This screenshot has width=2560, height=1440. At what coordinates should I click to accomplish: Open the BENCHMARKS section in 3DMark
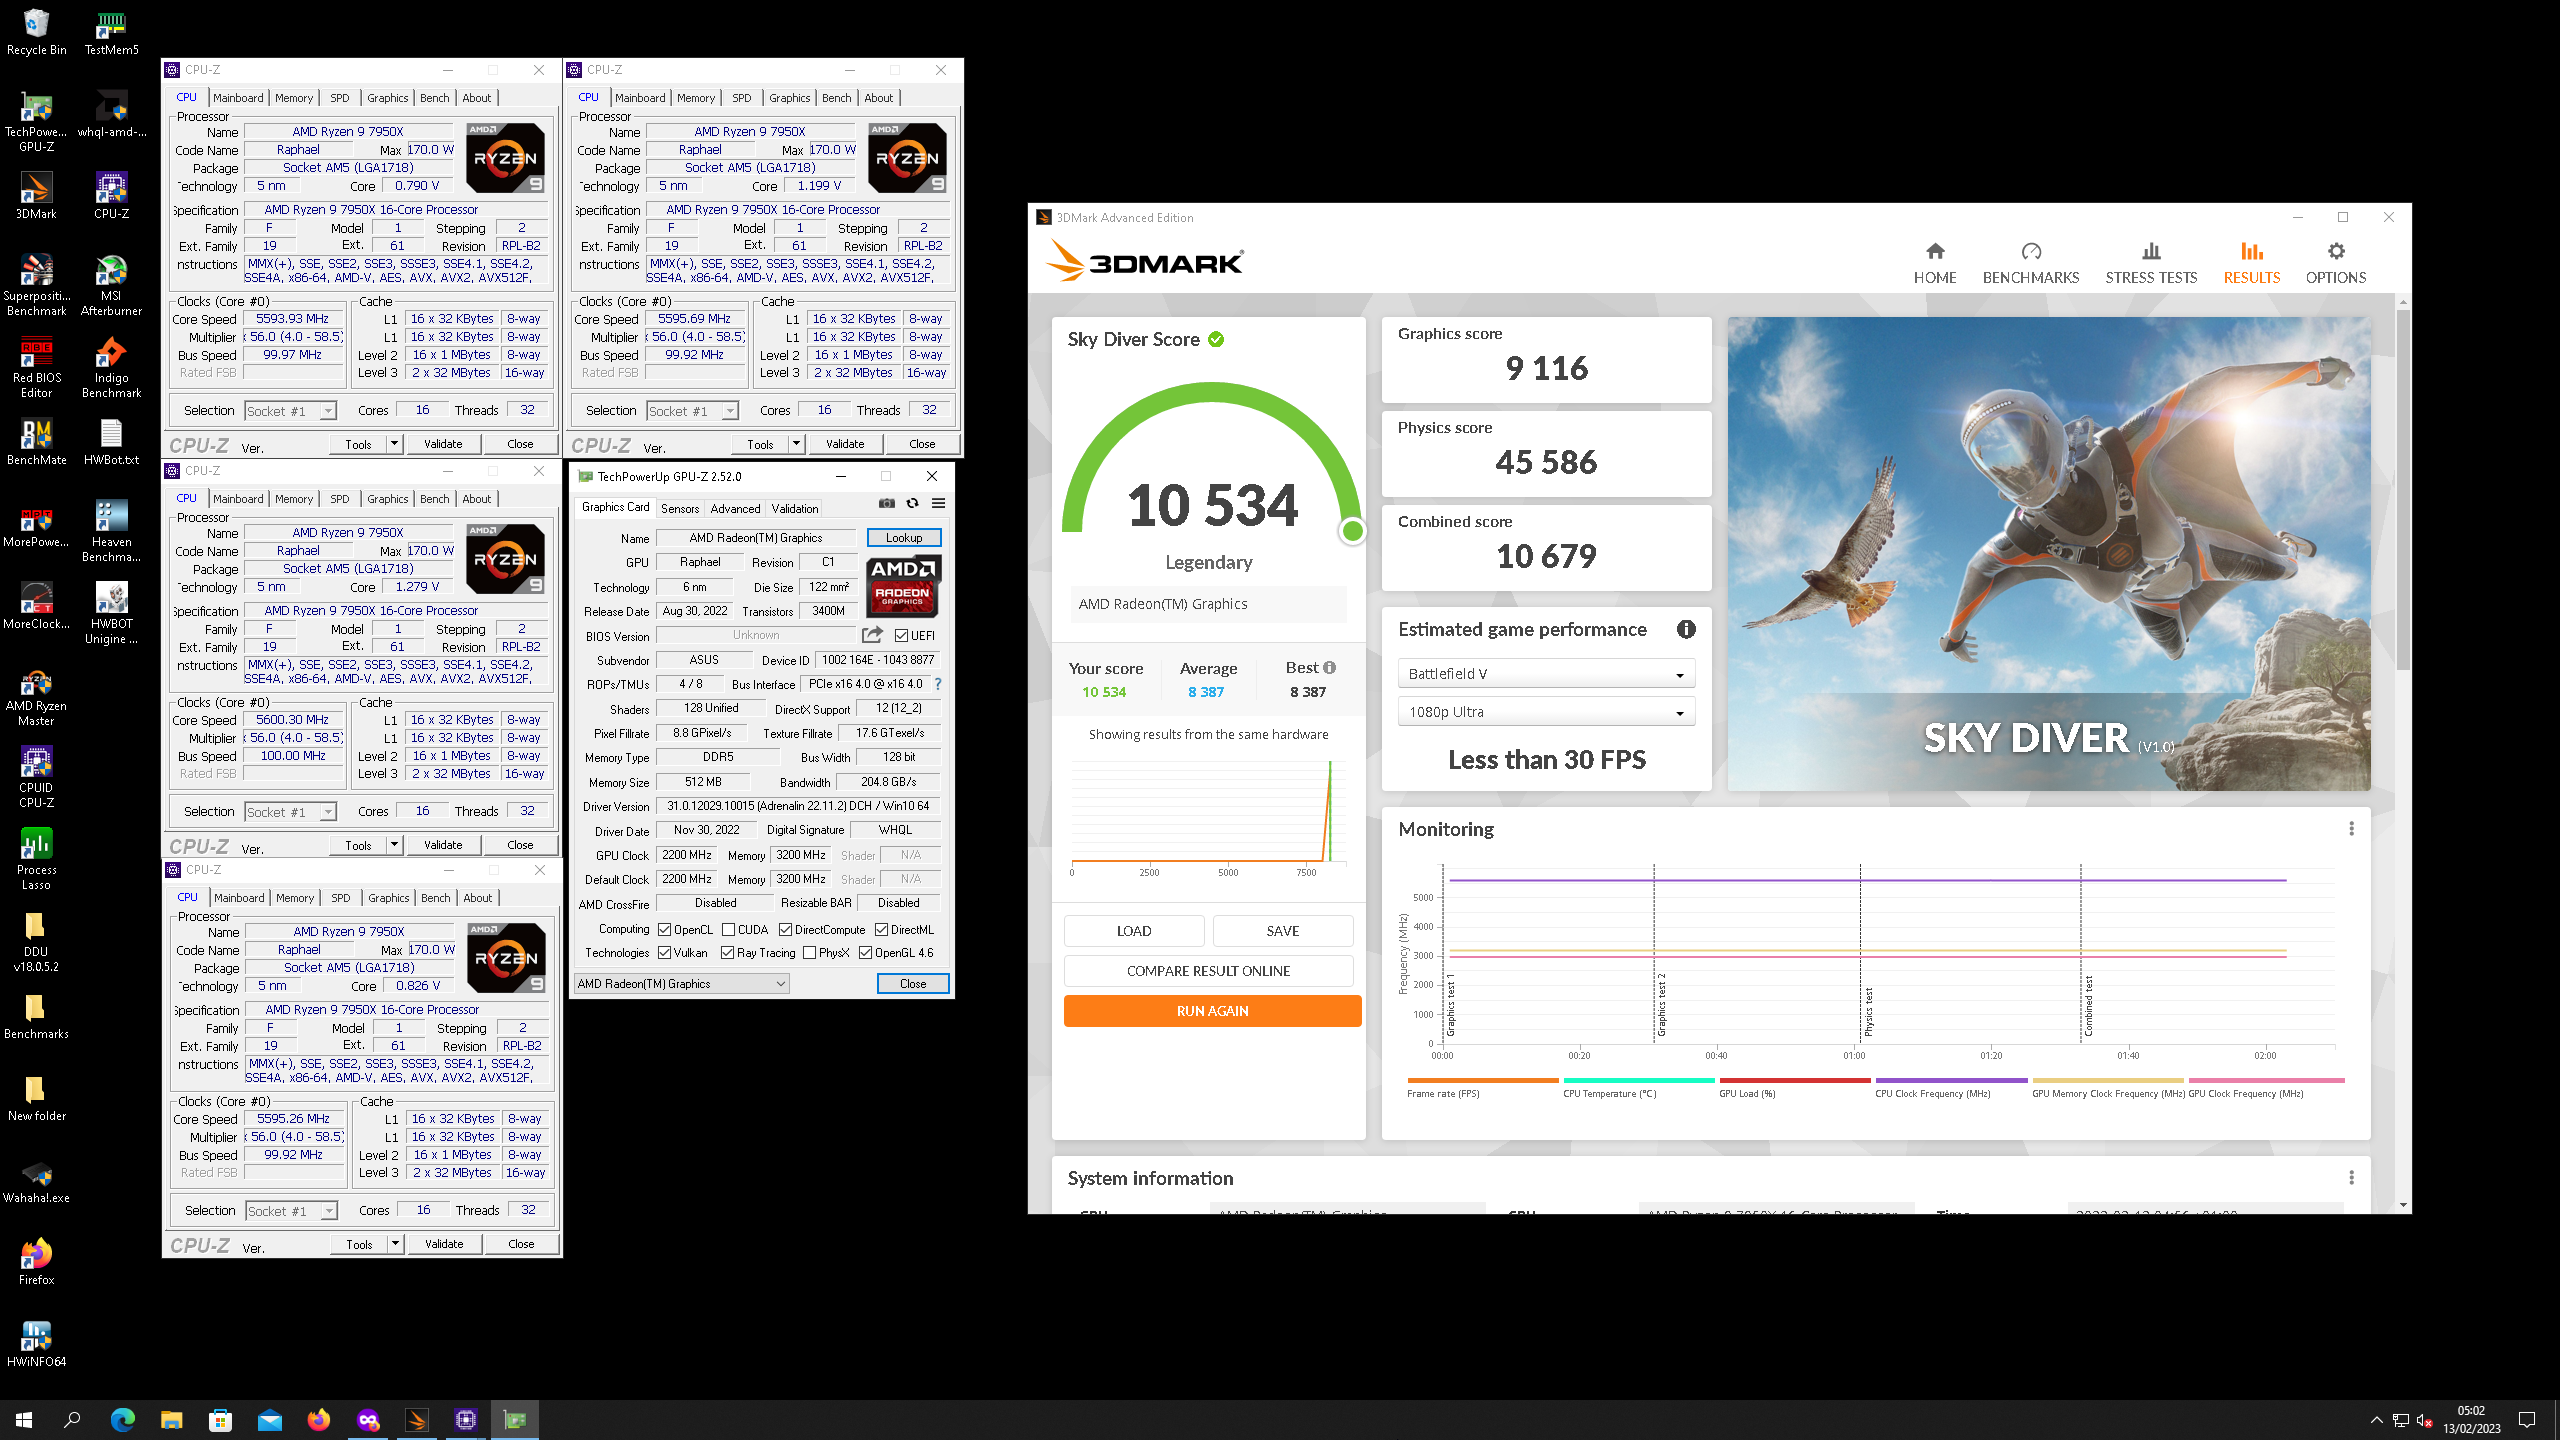coord(2031,263)
